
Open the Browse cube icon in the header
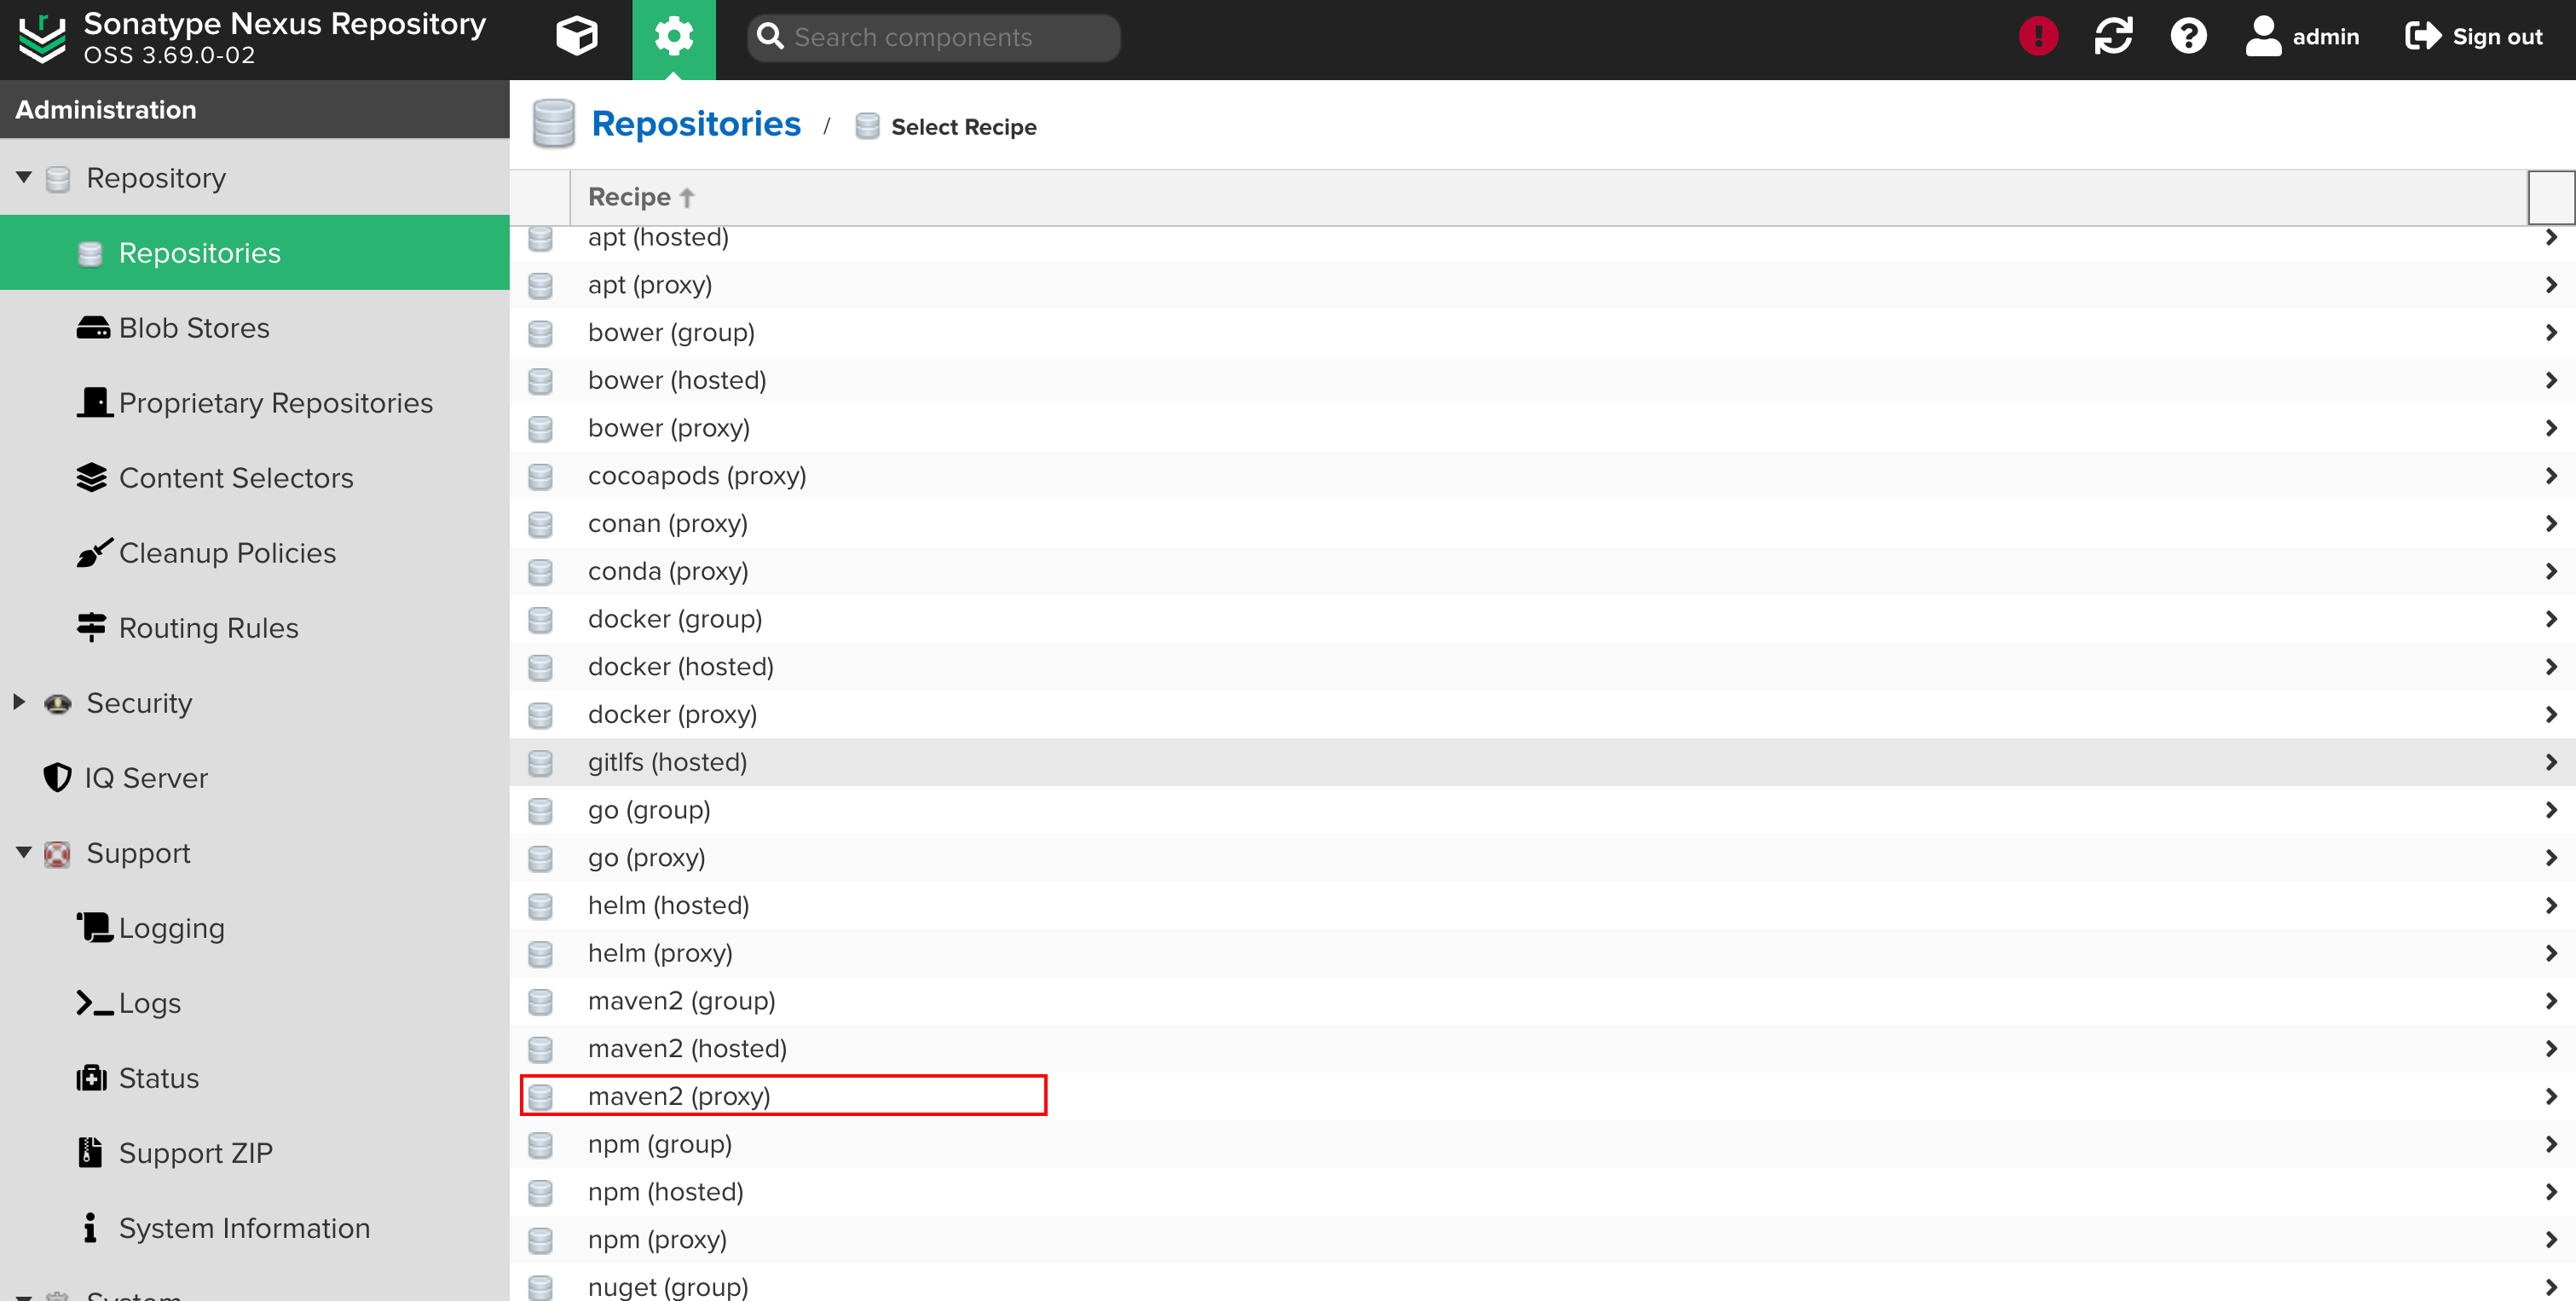(x=576, y=37)
